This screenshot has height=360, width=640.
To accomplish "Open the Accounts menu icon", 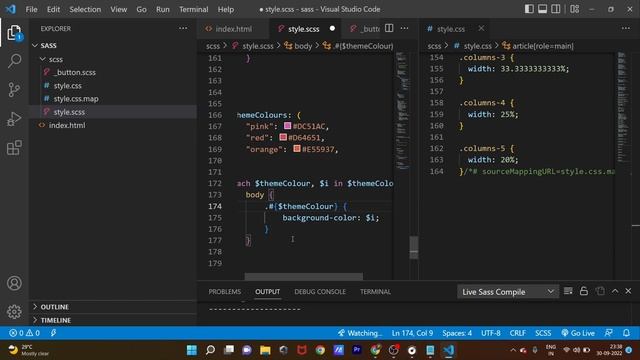I will point(14,283).
